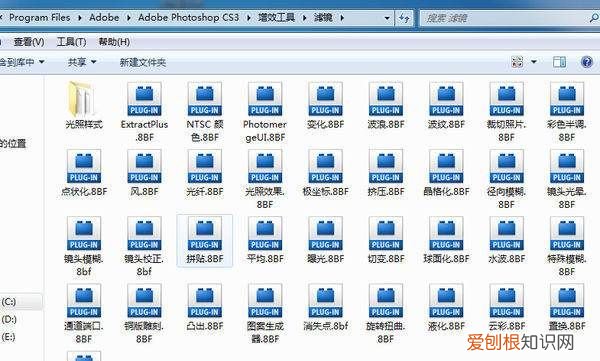The image size is (600, 361).
Task: Select the 云彩.8BF plug-in file
Action: coord(506,307)
